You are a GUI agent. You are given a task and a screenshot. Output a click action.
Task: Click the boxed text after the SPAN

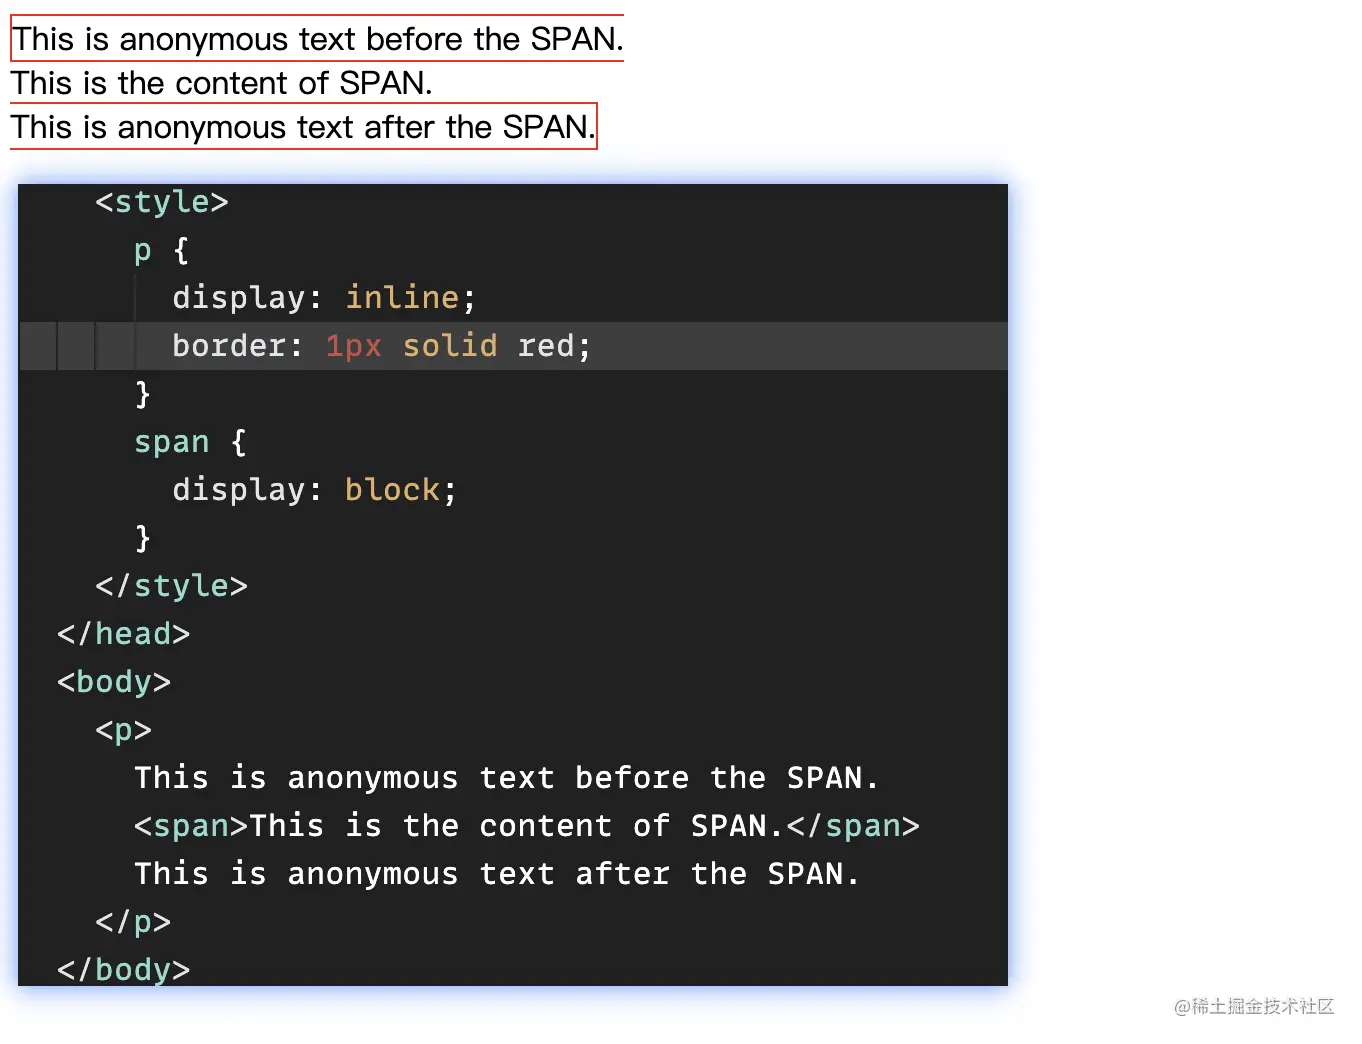coord(303,127)
